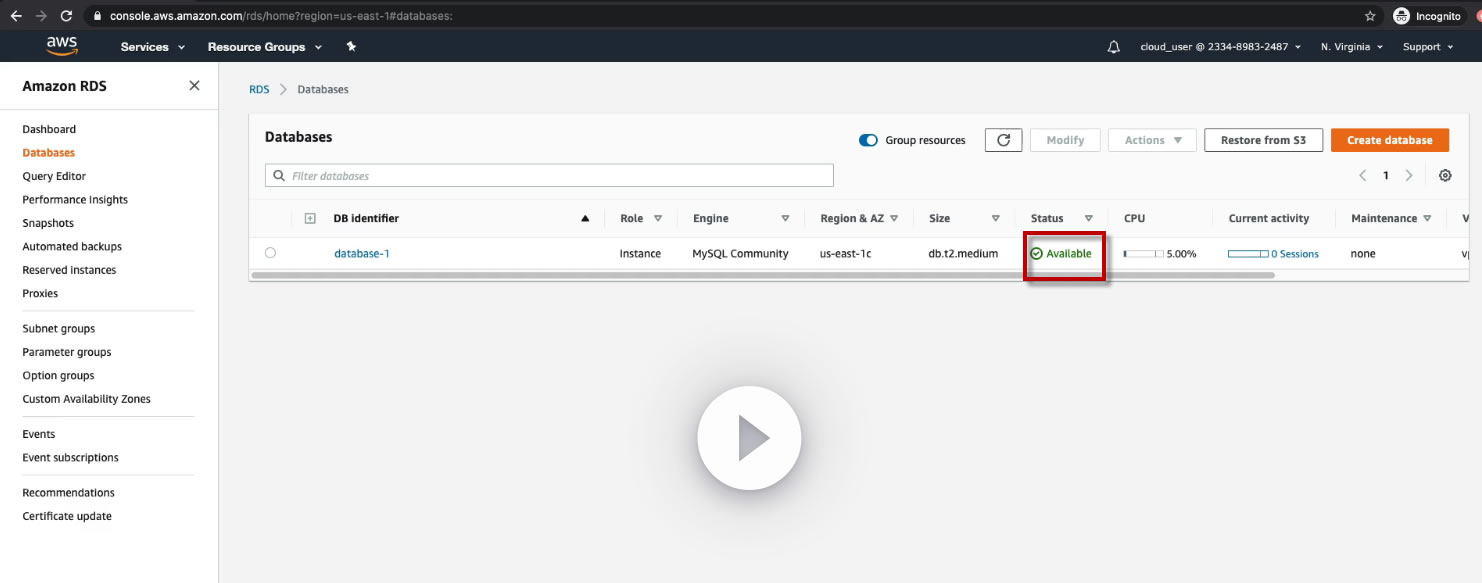Go to the AWS logo home
The width and height of the screenshot is (1482, 583).
tap(62, 46)
